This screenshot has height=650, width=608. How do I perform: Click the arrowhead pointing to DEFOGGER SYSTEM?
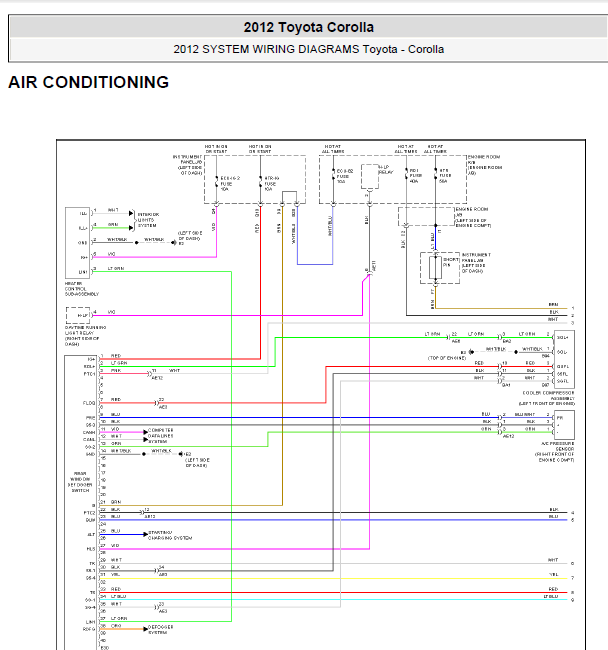(x=145, y=629)
